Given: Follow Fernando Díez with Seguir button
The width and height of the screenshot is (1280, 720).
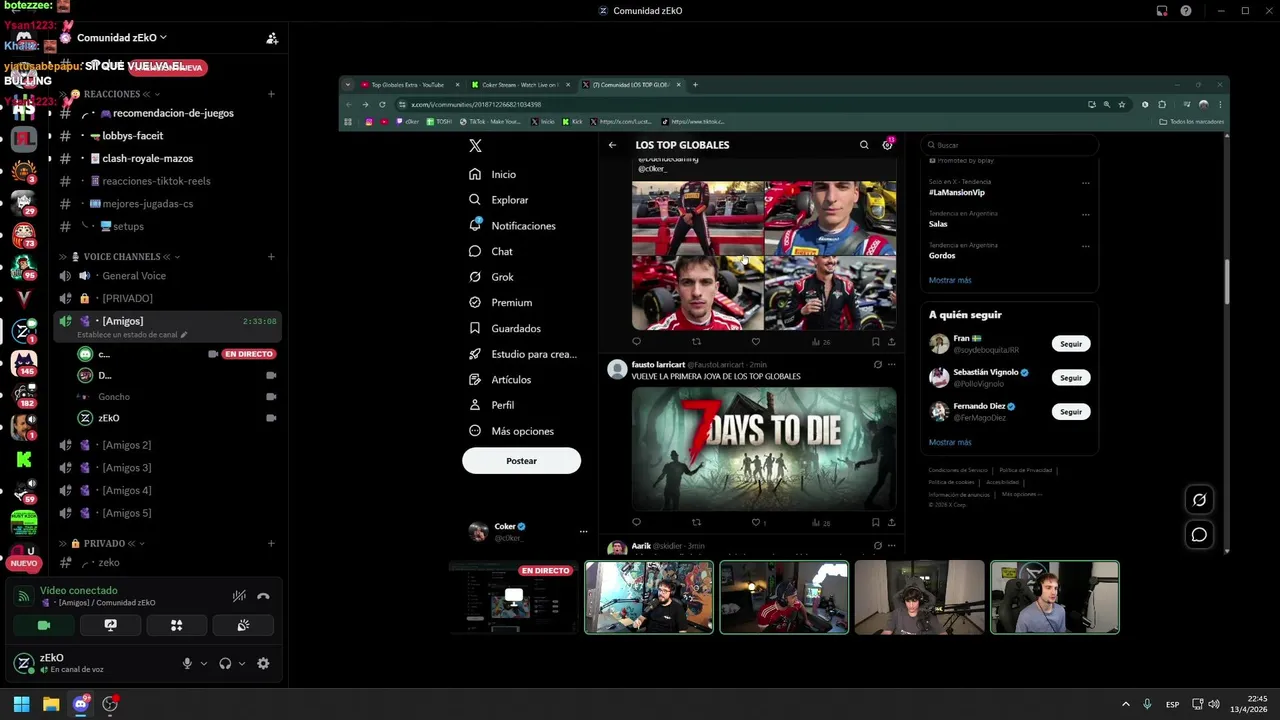Looking at the screenshot, I should point(1071,412).
